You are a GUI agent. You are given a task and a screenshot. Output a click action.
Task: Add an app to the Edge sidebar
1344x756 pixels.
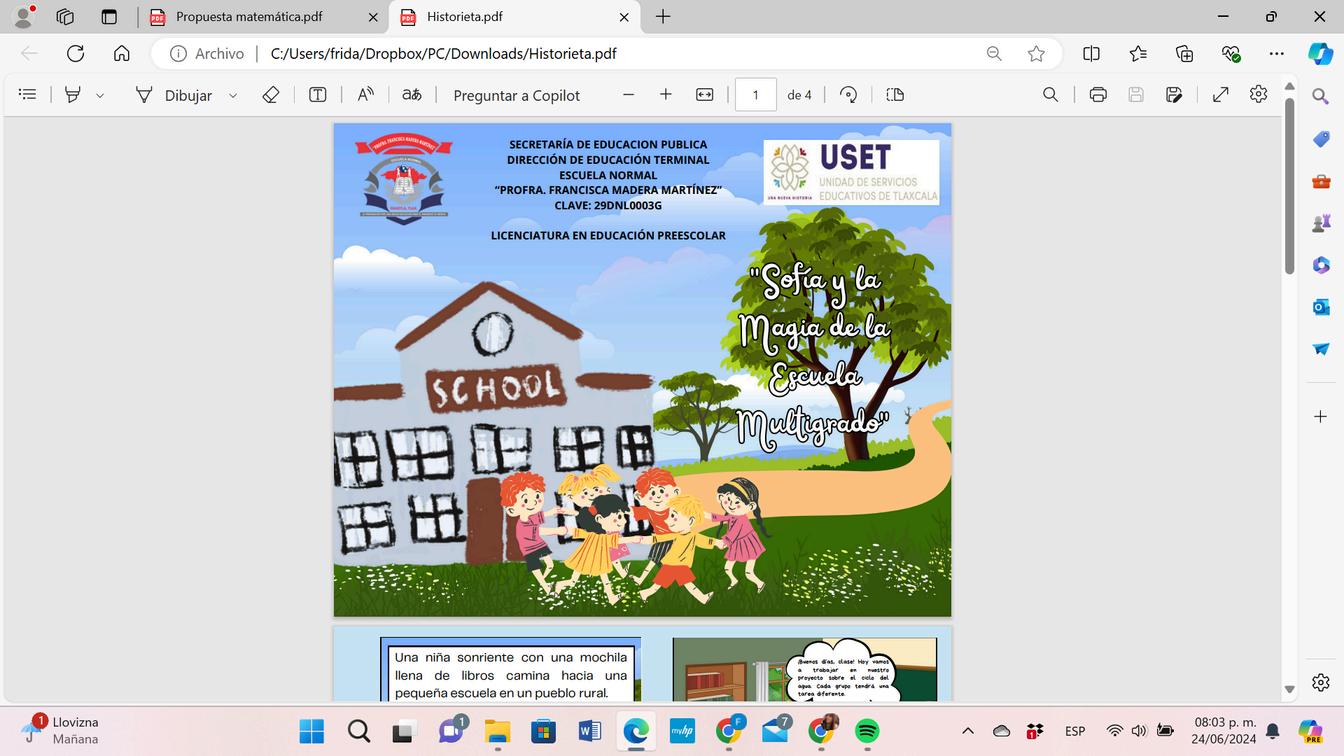1321,416
